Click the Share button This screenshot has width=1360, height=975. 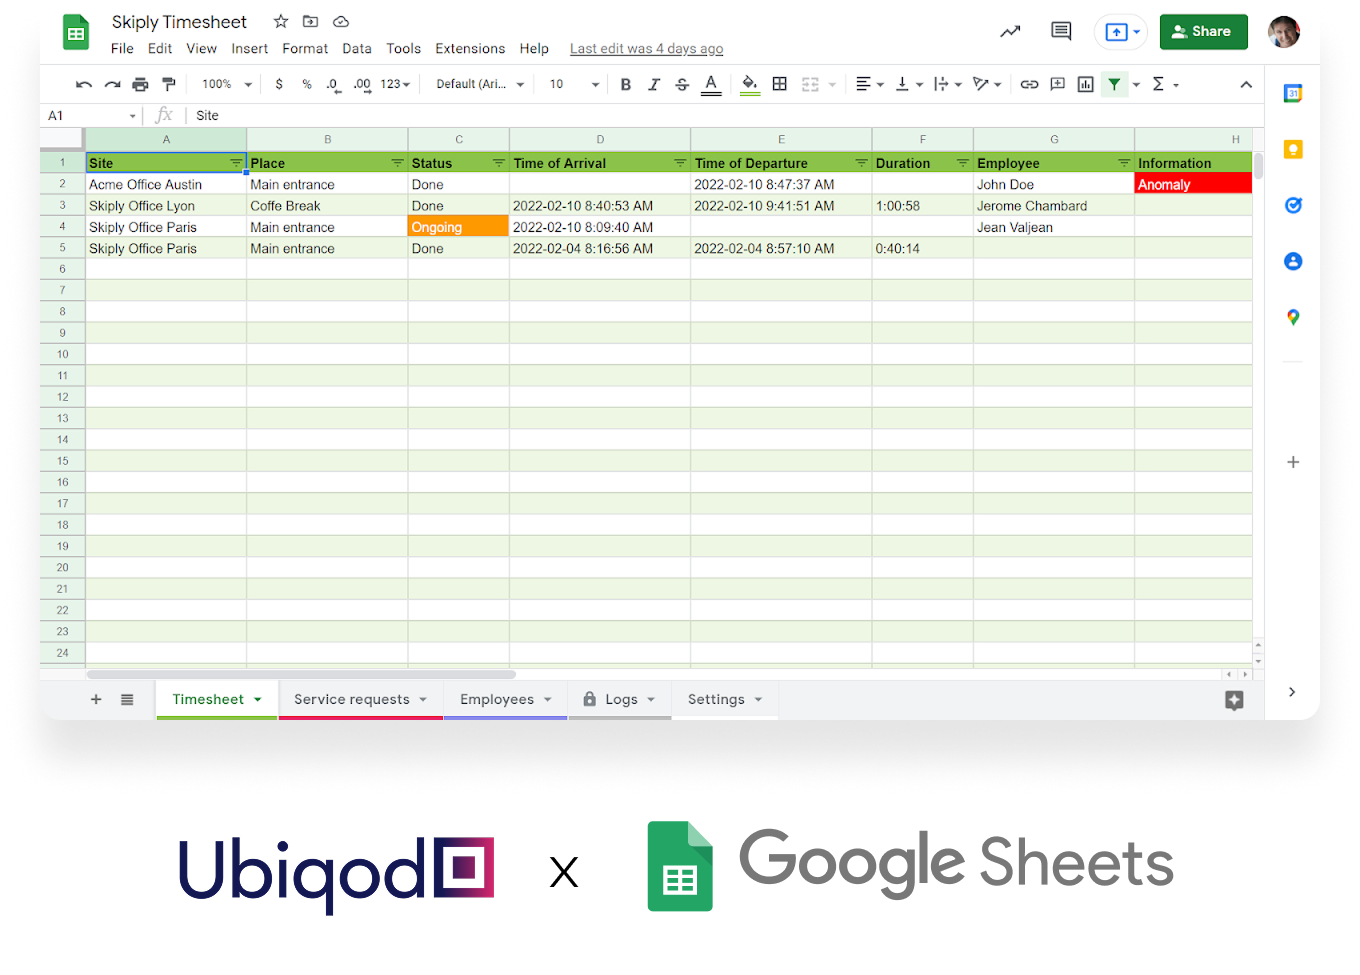[1203, 31]
